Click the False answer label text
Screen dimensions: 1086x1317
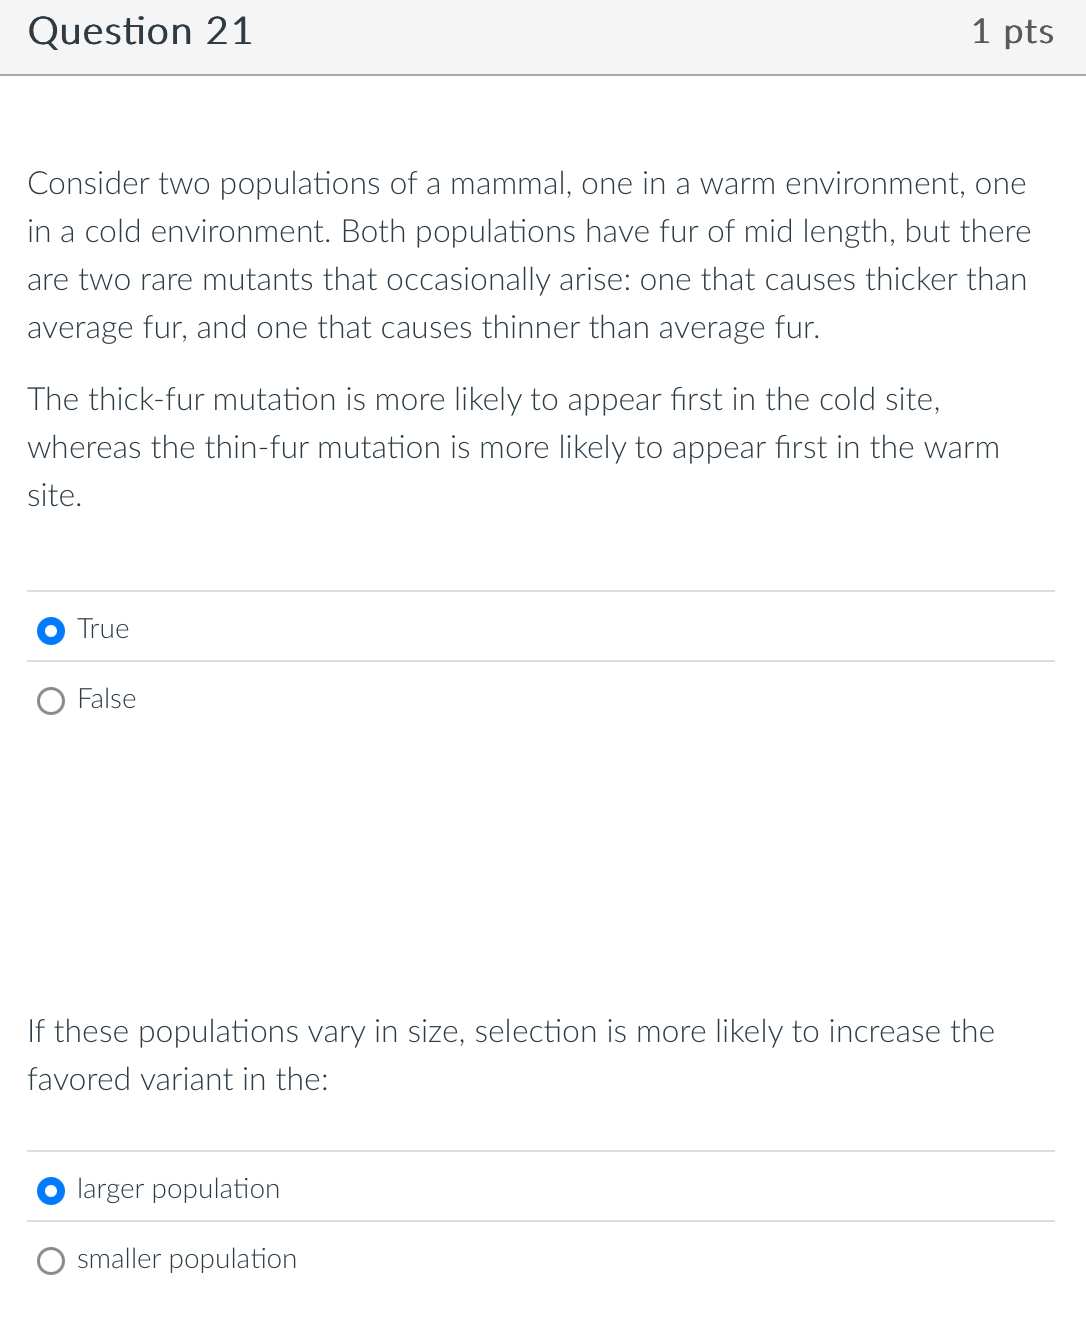[106, 699]
